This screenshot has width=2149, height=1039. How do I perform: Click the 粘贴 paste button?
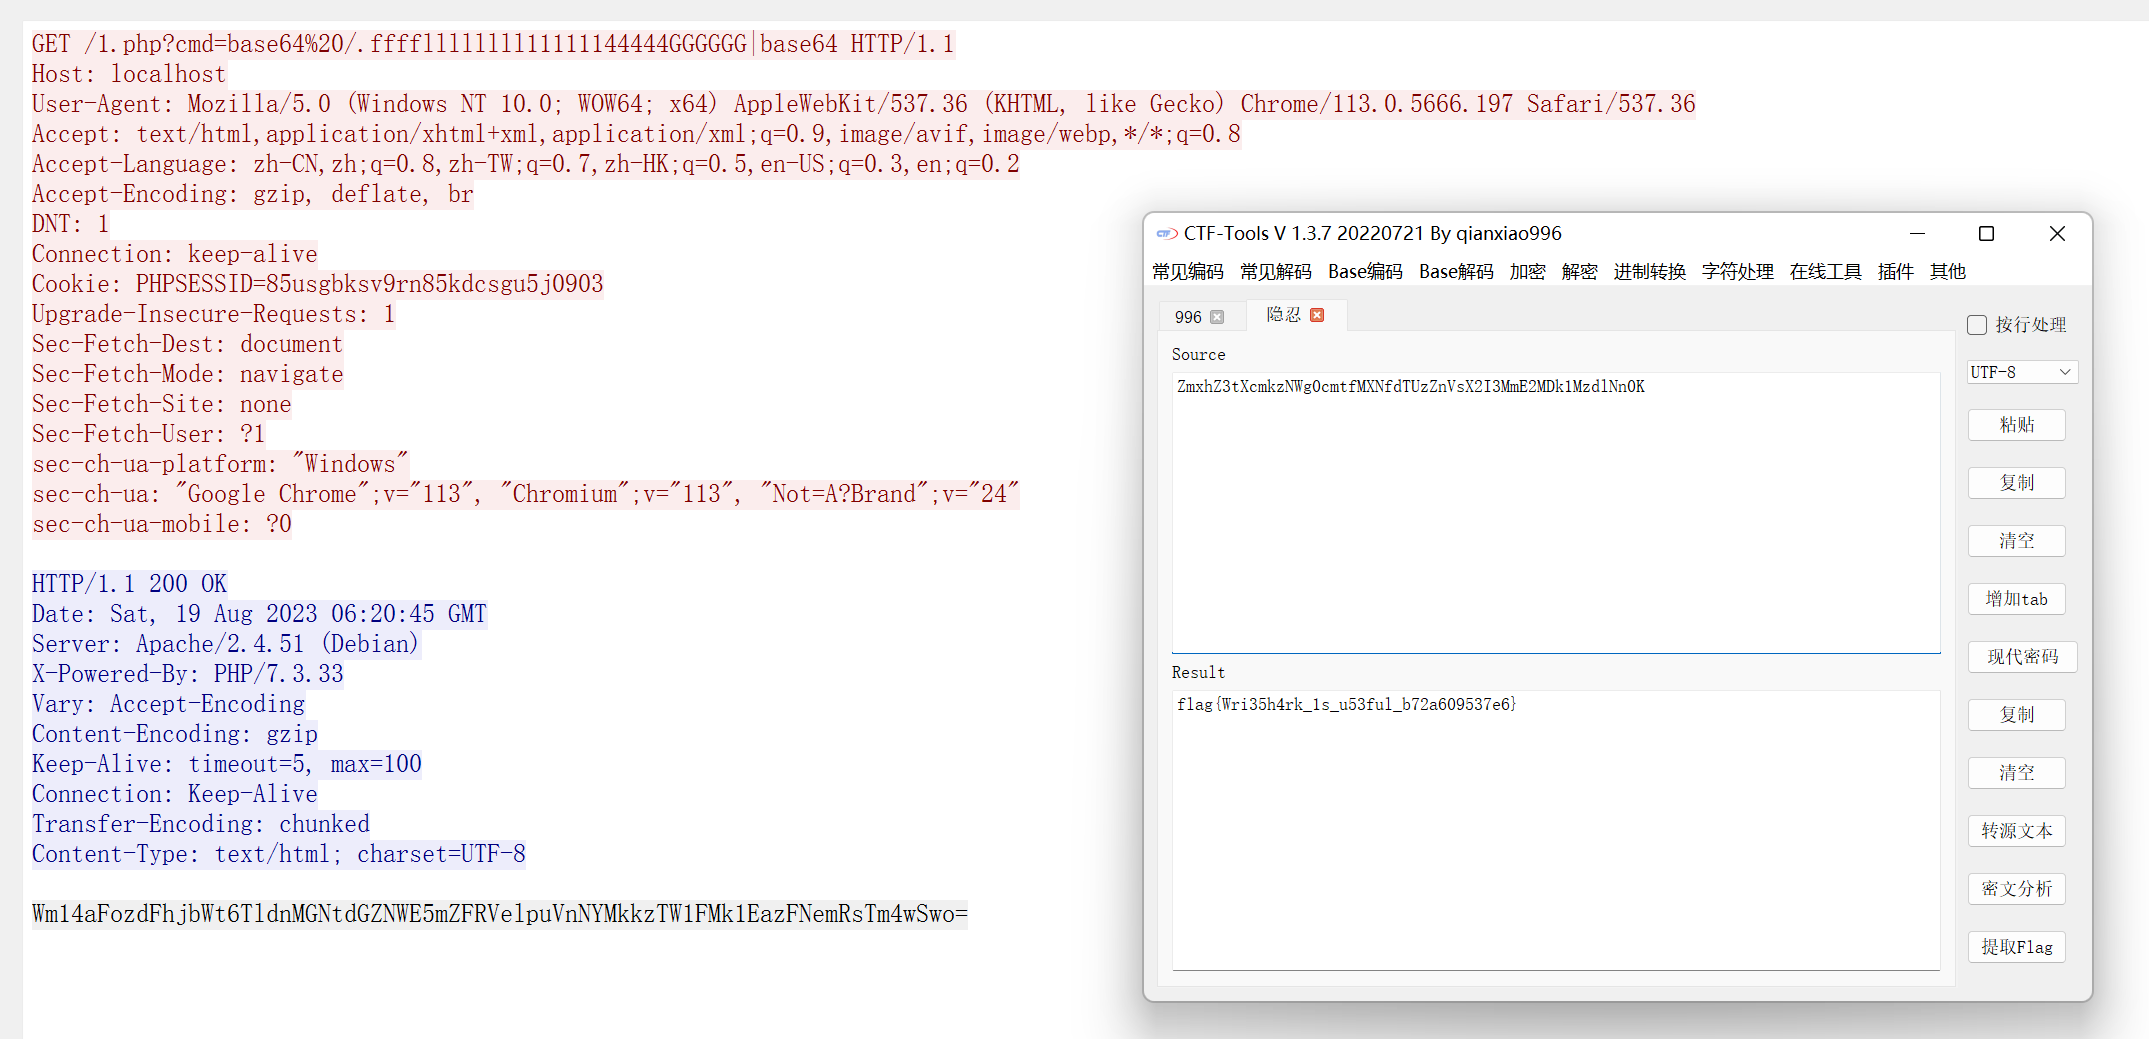click(2017, 425)
